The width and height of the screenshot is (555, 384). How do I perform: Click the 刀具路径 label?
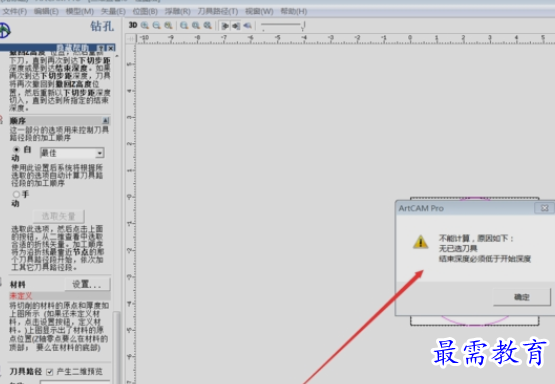(25, 372)
